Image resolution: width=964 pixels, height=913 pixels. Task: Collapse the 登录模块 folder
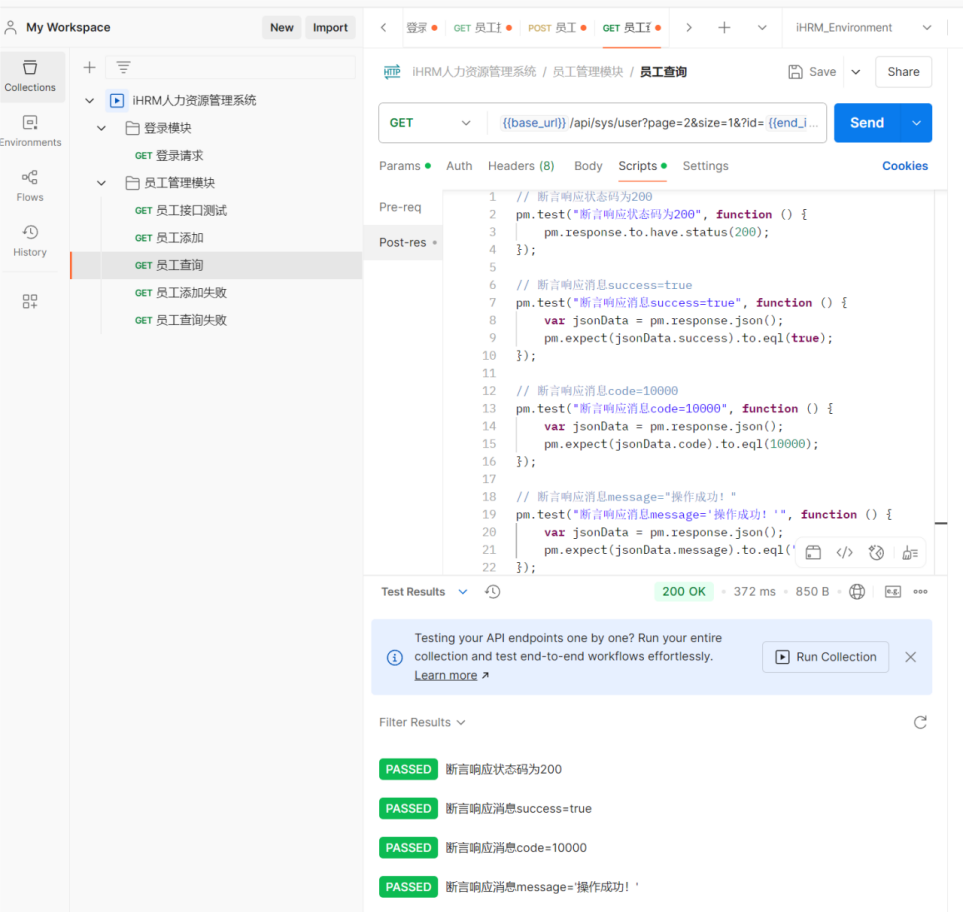101,128
